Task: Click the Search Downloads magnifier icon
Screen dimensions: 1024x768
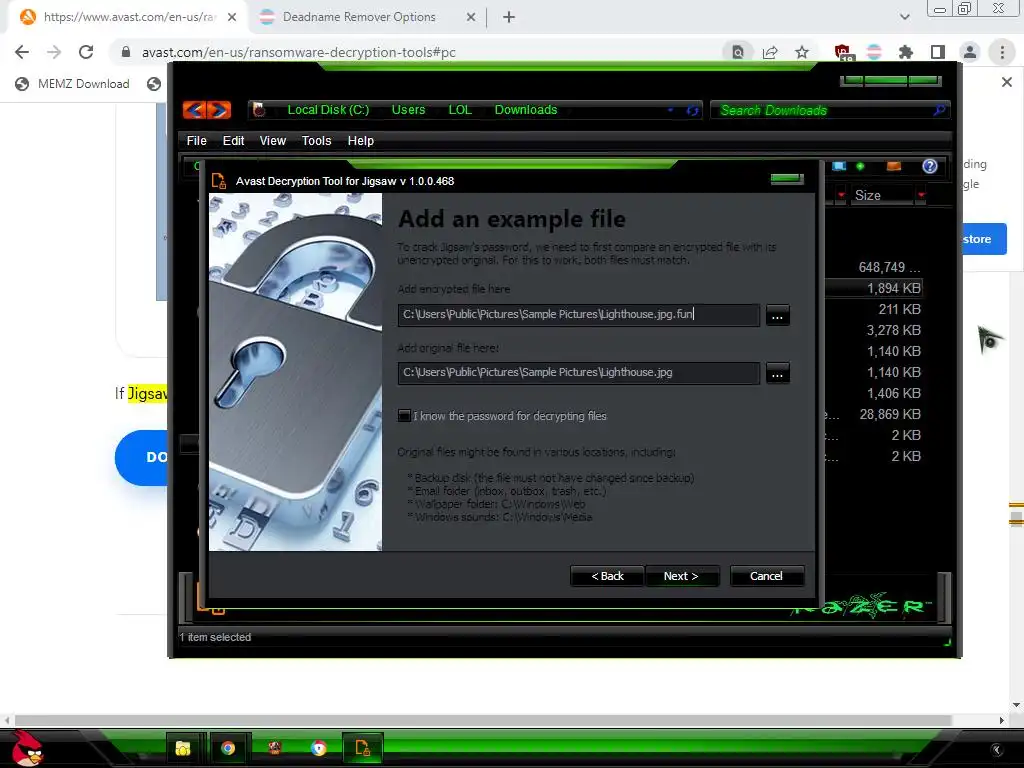Action: click(938, 110)
